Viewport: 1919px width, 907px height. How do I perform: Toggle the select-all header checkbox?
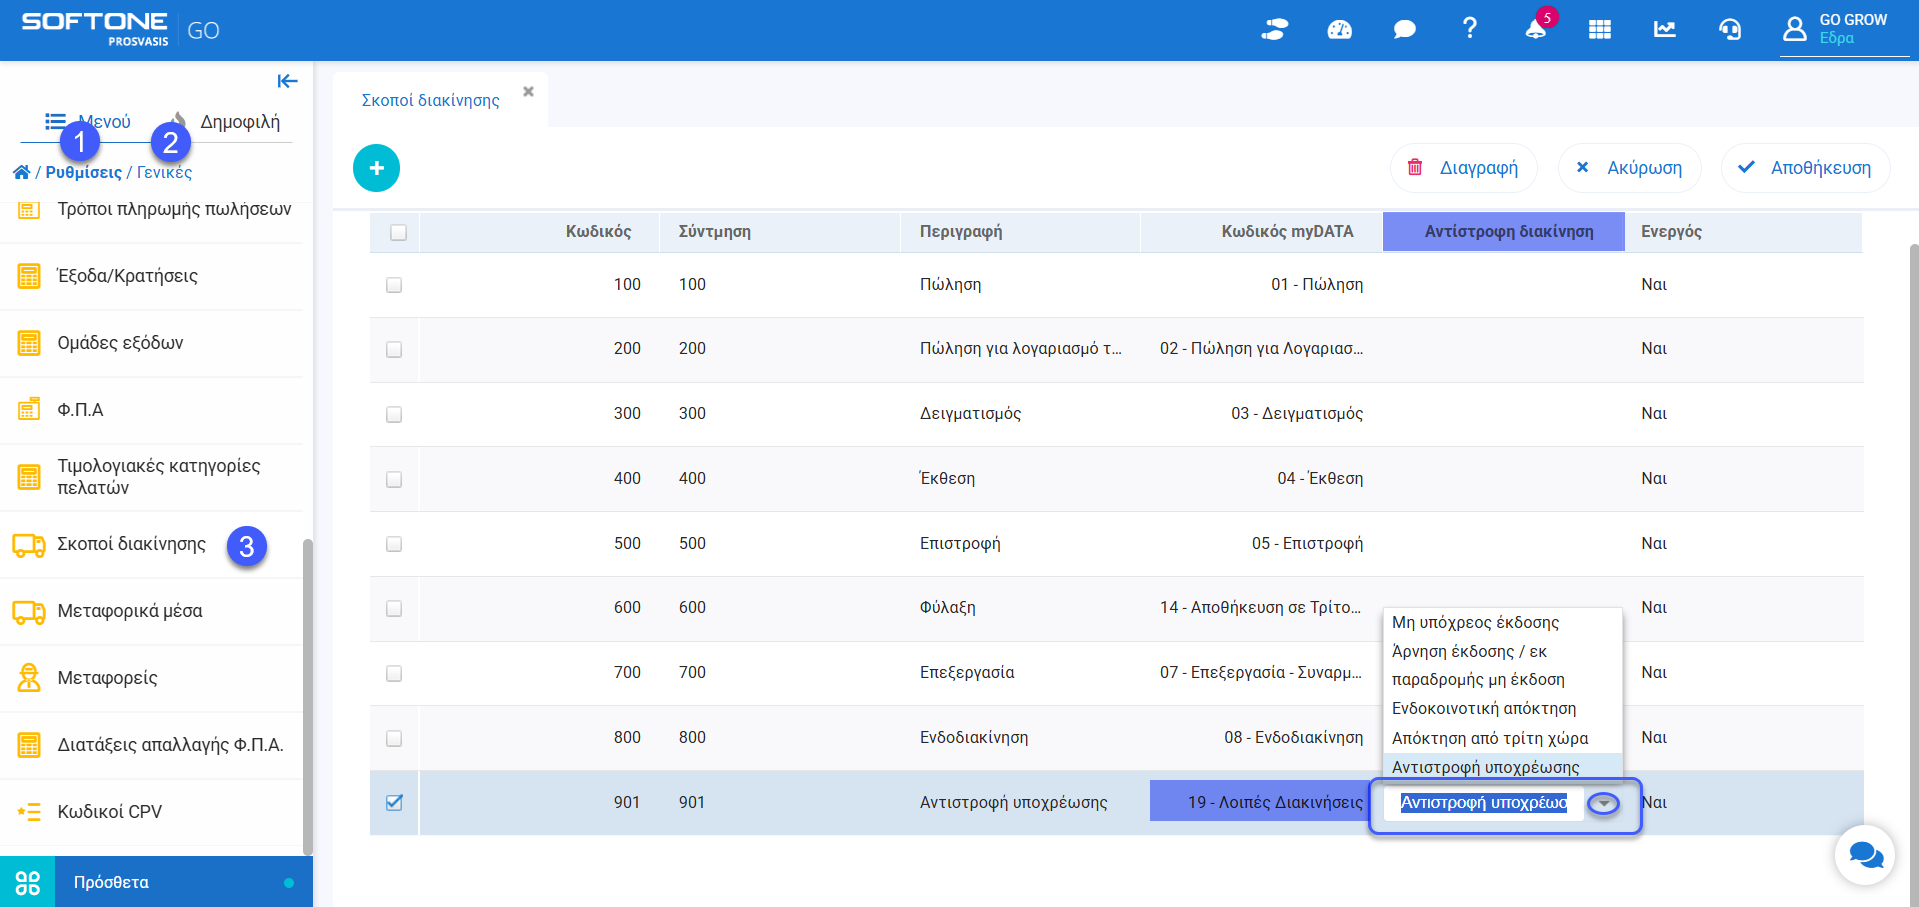click(x=398, y=232)
